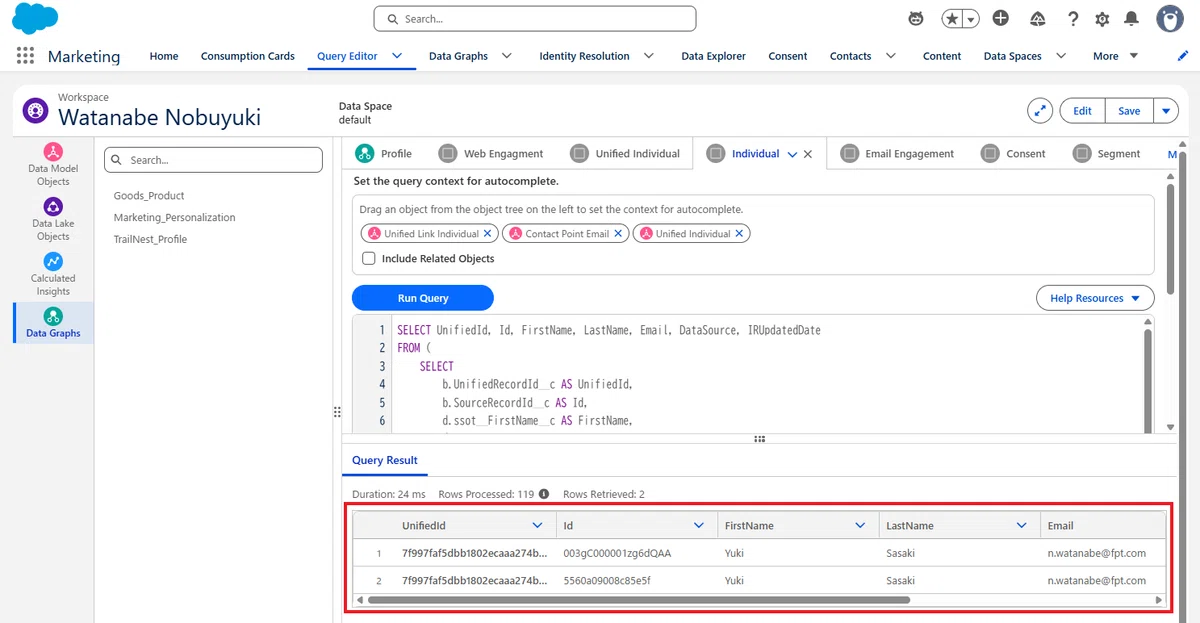Viewport: 1200px width, 623px height.
Task: Click the results horizontal scrollbar
Action: click(639, 600)
